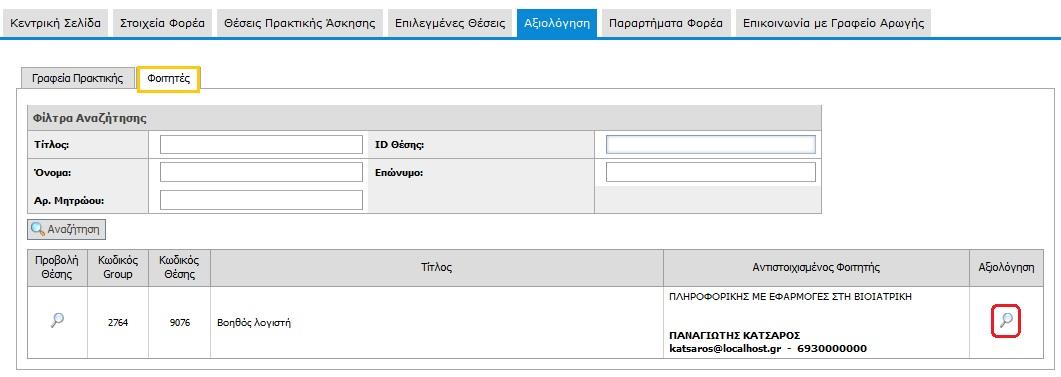Open Παραρτήματα Φορέα tab

666,23
